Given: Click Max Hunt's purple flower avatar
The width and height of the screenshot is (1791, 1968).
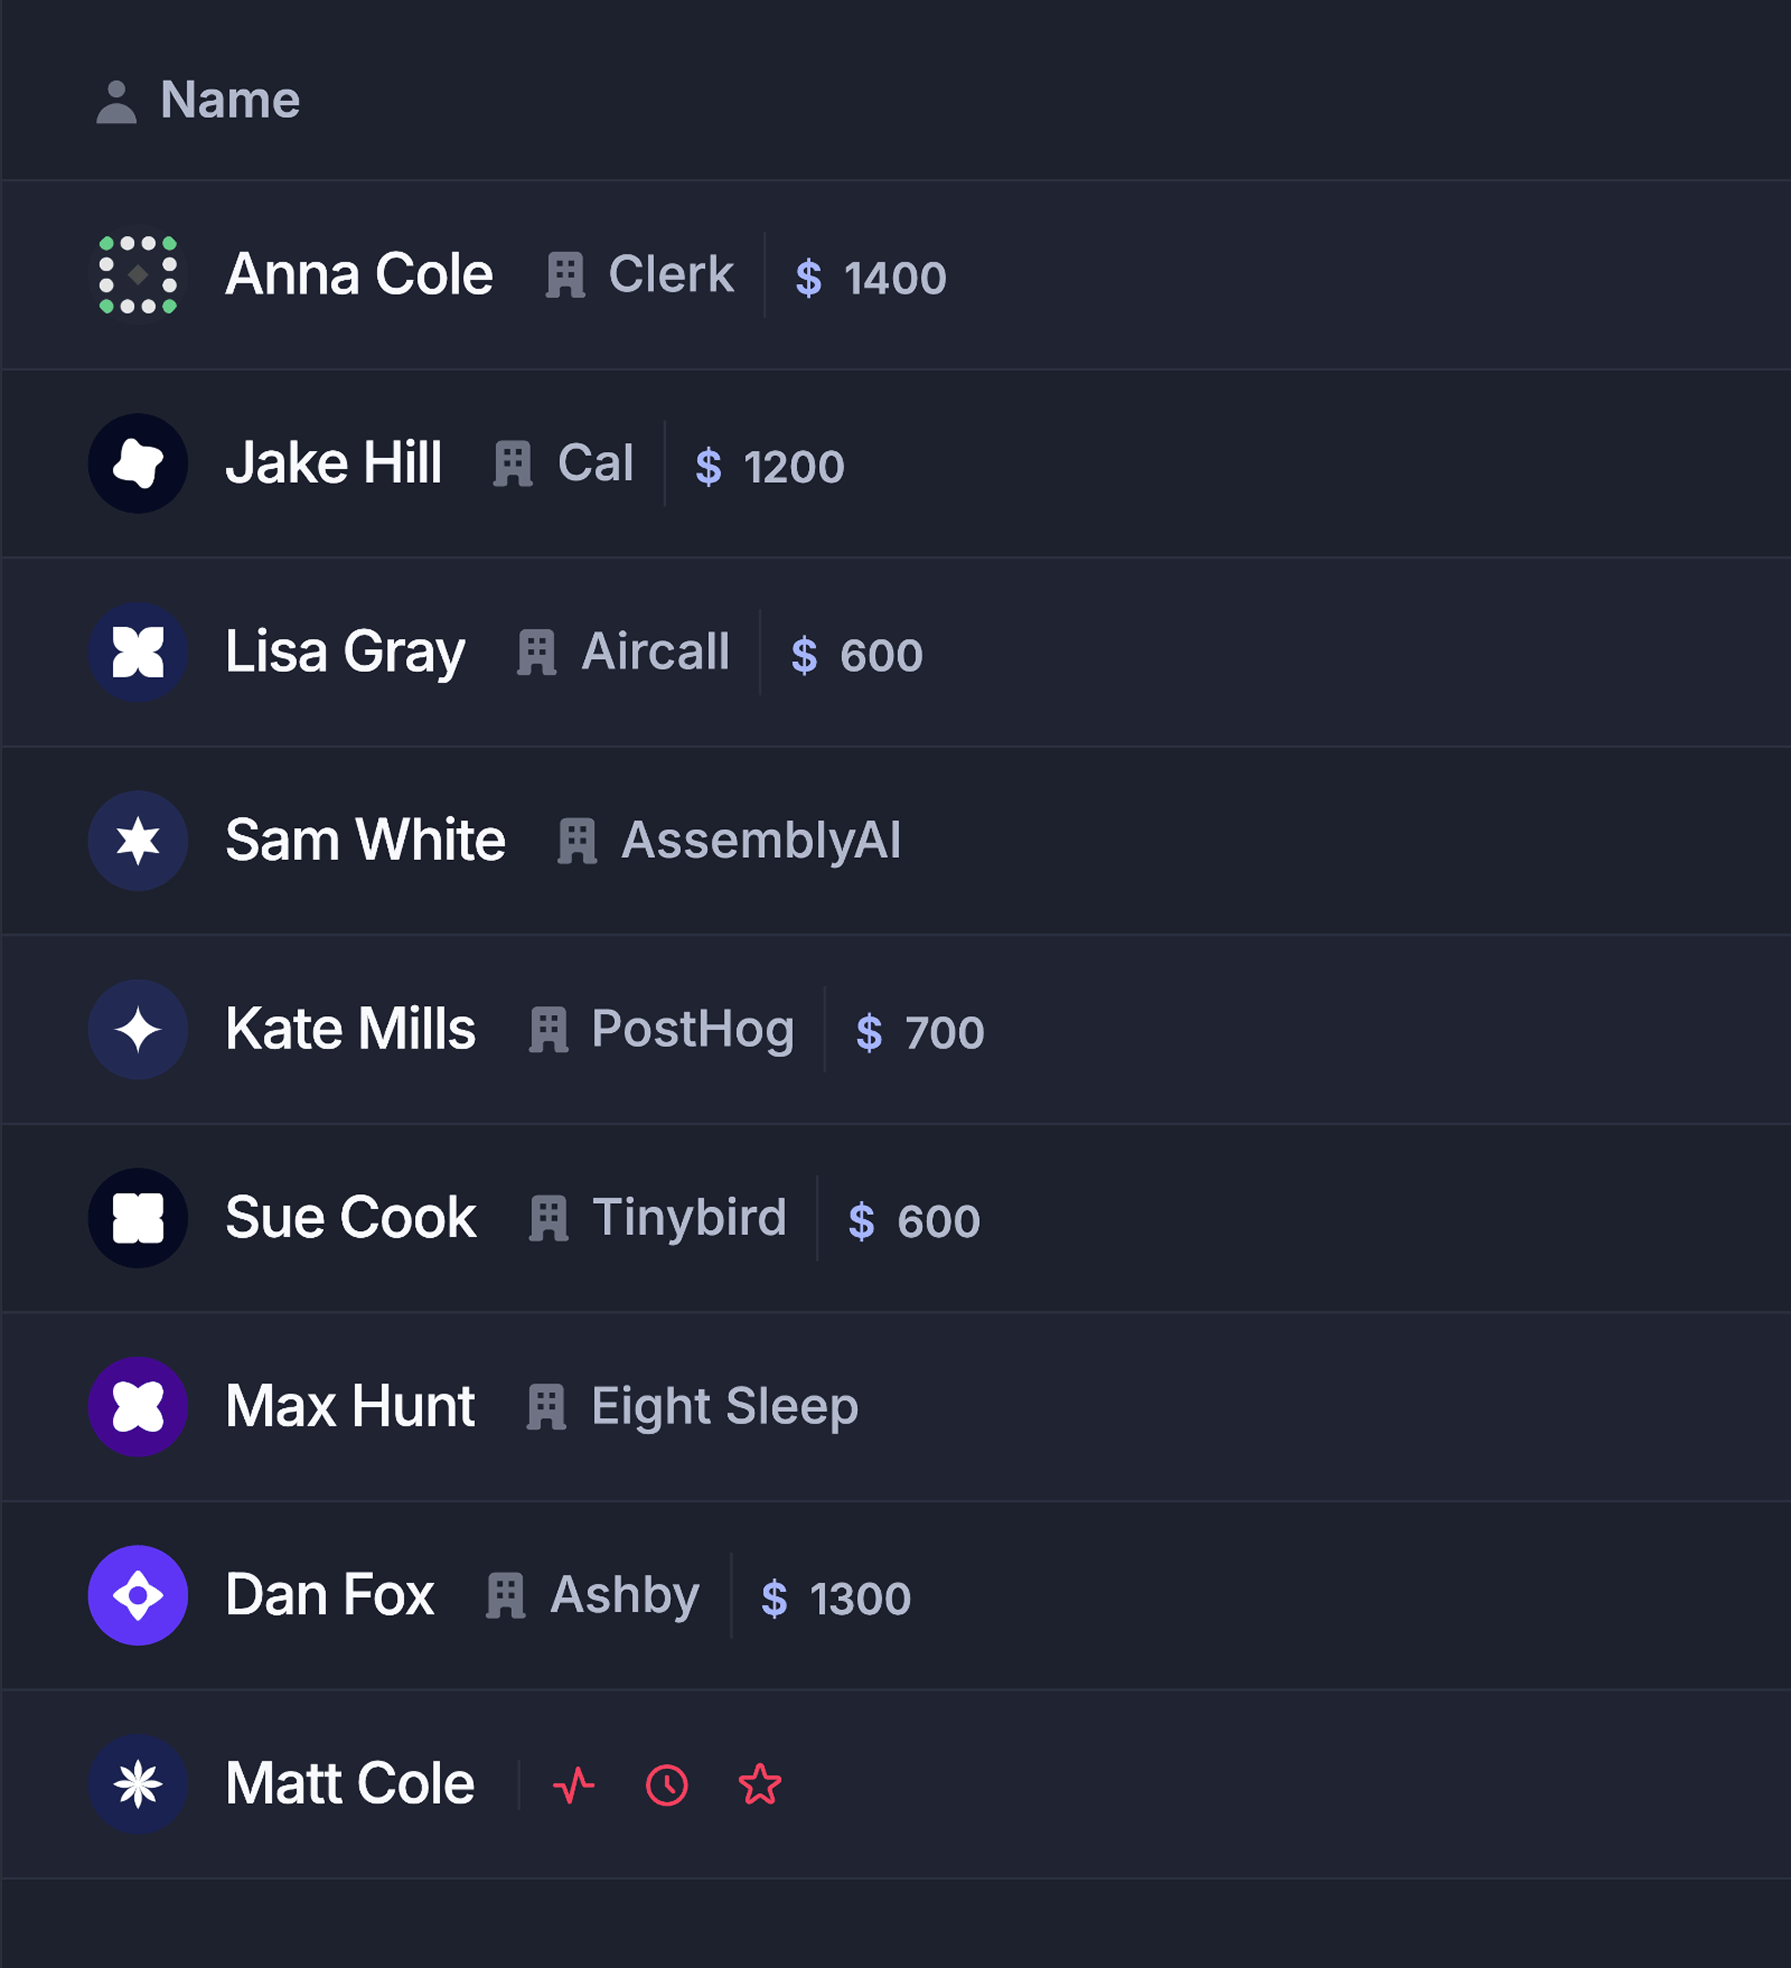Looking at the screenshot, I should (x=138, y=1407).
